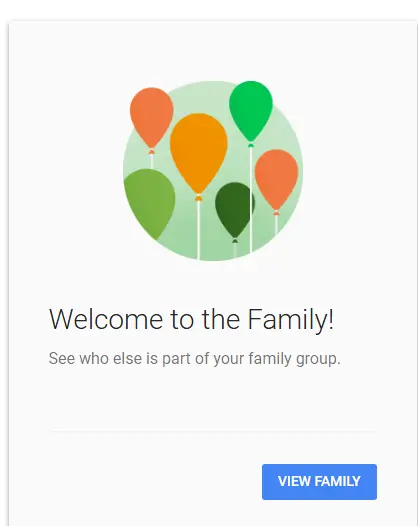The height and width of the screenshot is (526, 418).
Task: Click the white string under orange balloon
Action: coord(199,230)
